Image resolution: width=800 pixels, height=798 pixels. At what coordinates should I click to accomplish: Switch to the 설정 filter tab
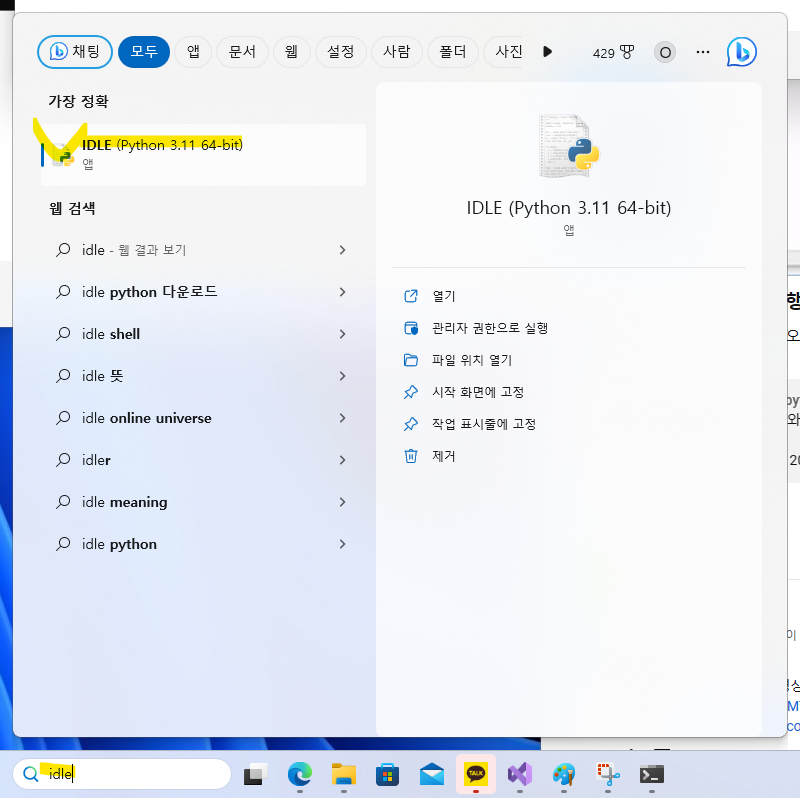[340, 52]
